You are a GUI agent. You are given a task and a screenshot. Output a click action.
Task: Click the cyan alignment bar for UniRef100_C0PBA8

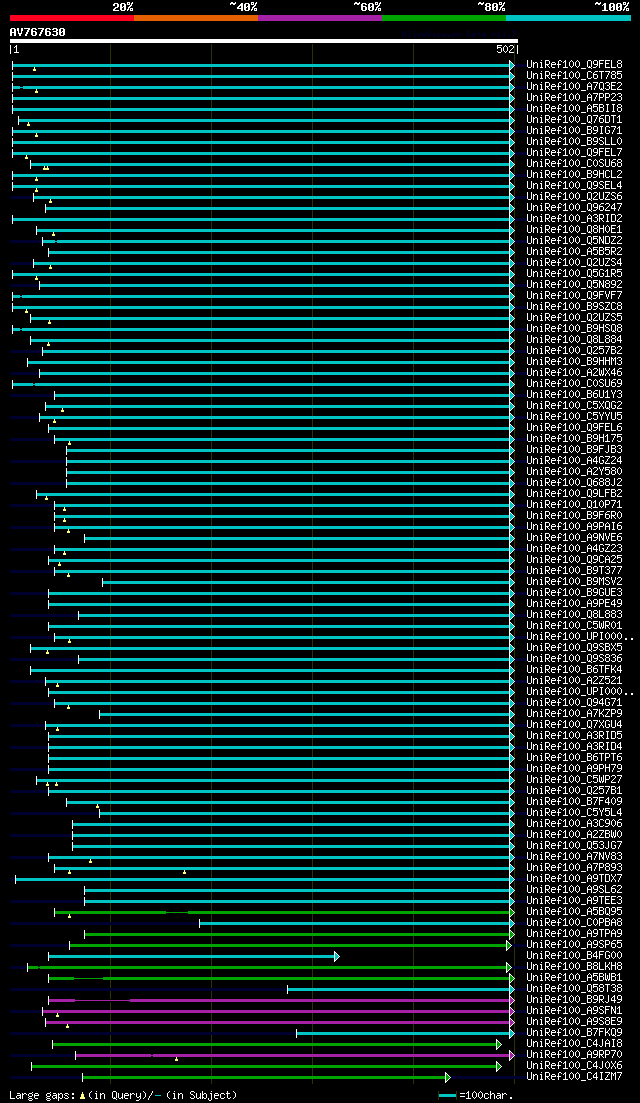coord(357,923)
